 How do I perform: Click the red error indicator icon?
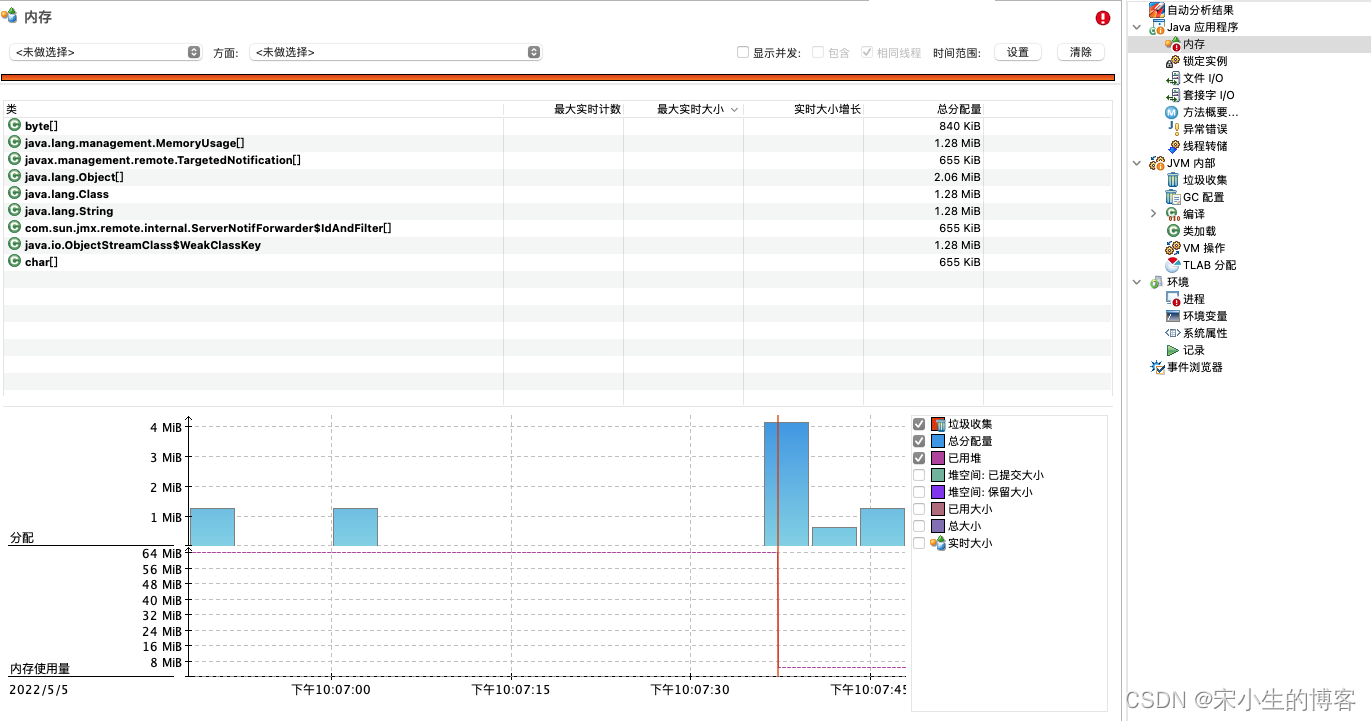click(1103, 18)
